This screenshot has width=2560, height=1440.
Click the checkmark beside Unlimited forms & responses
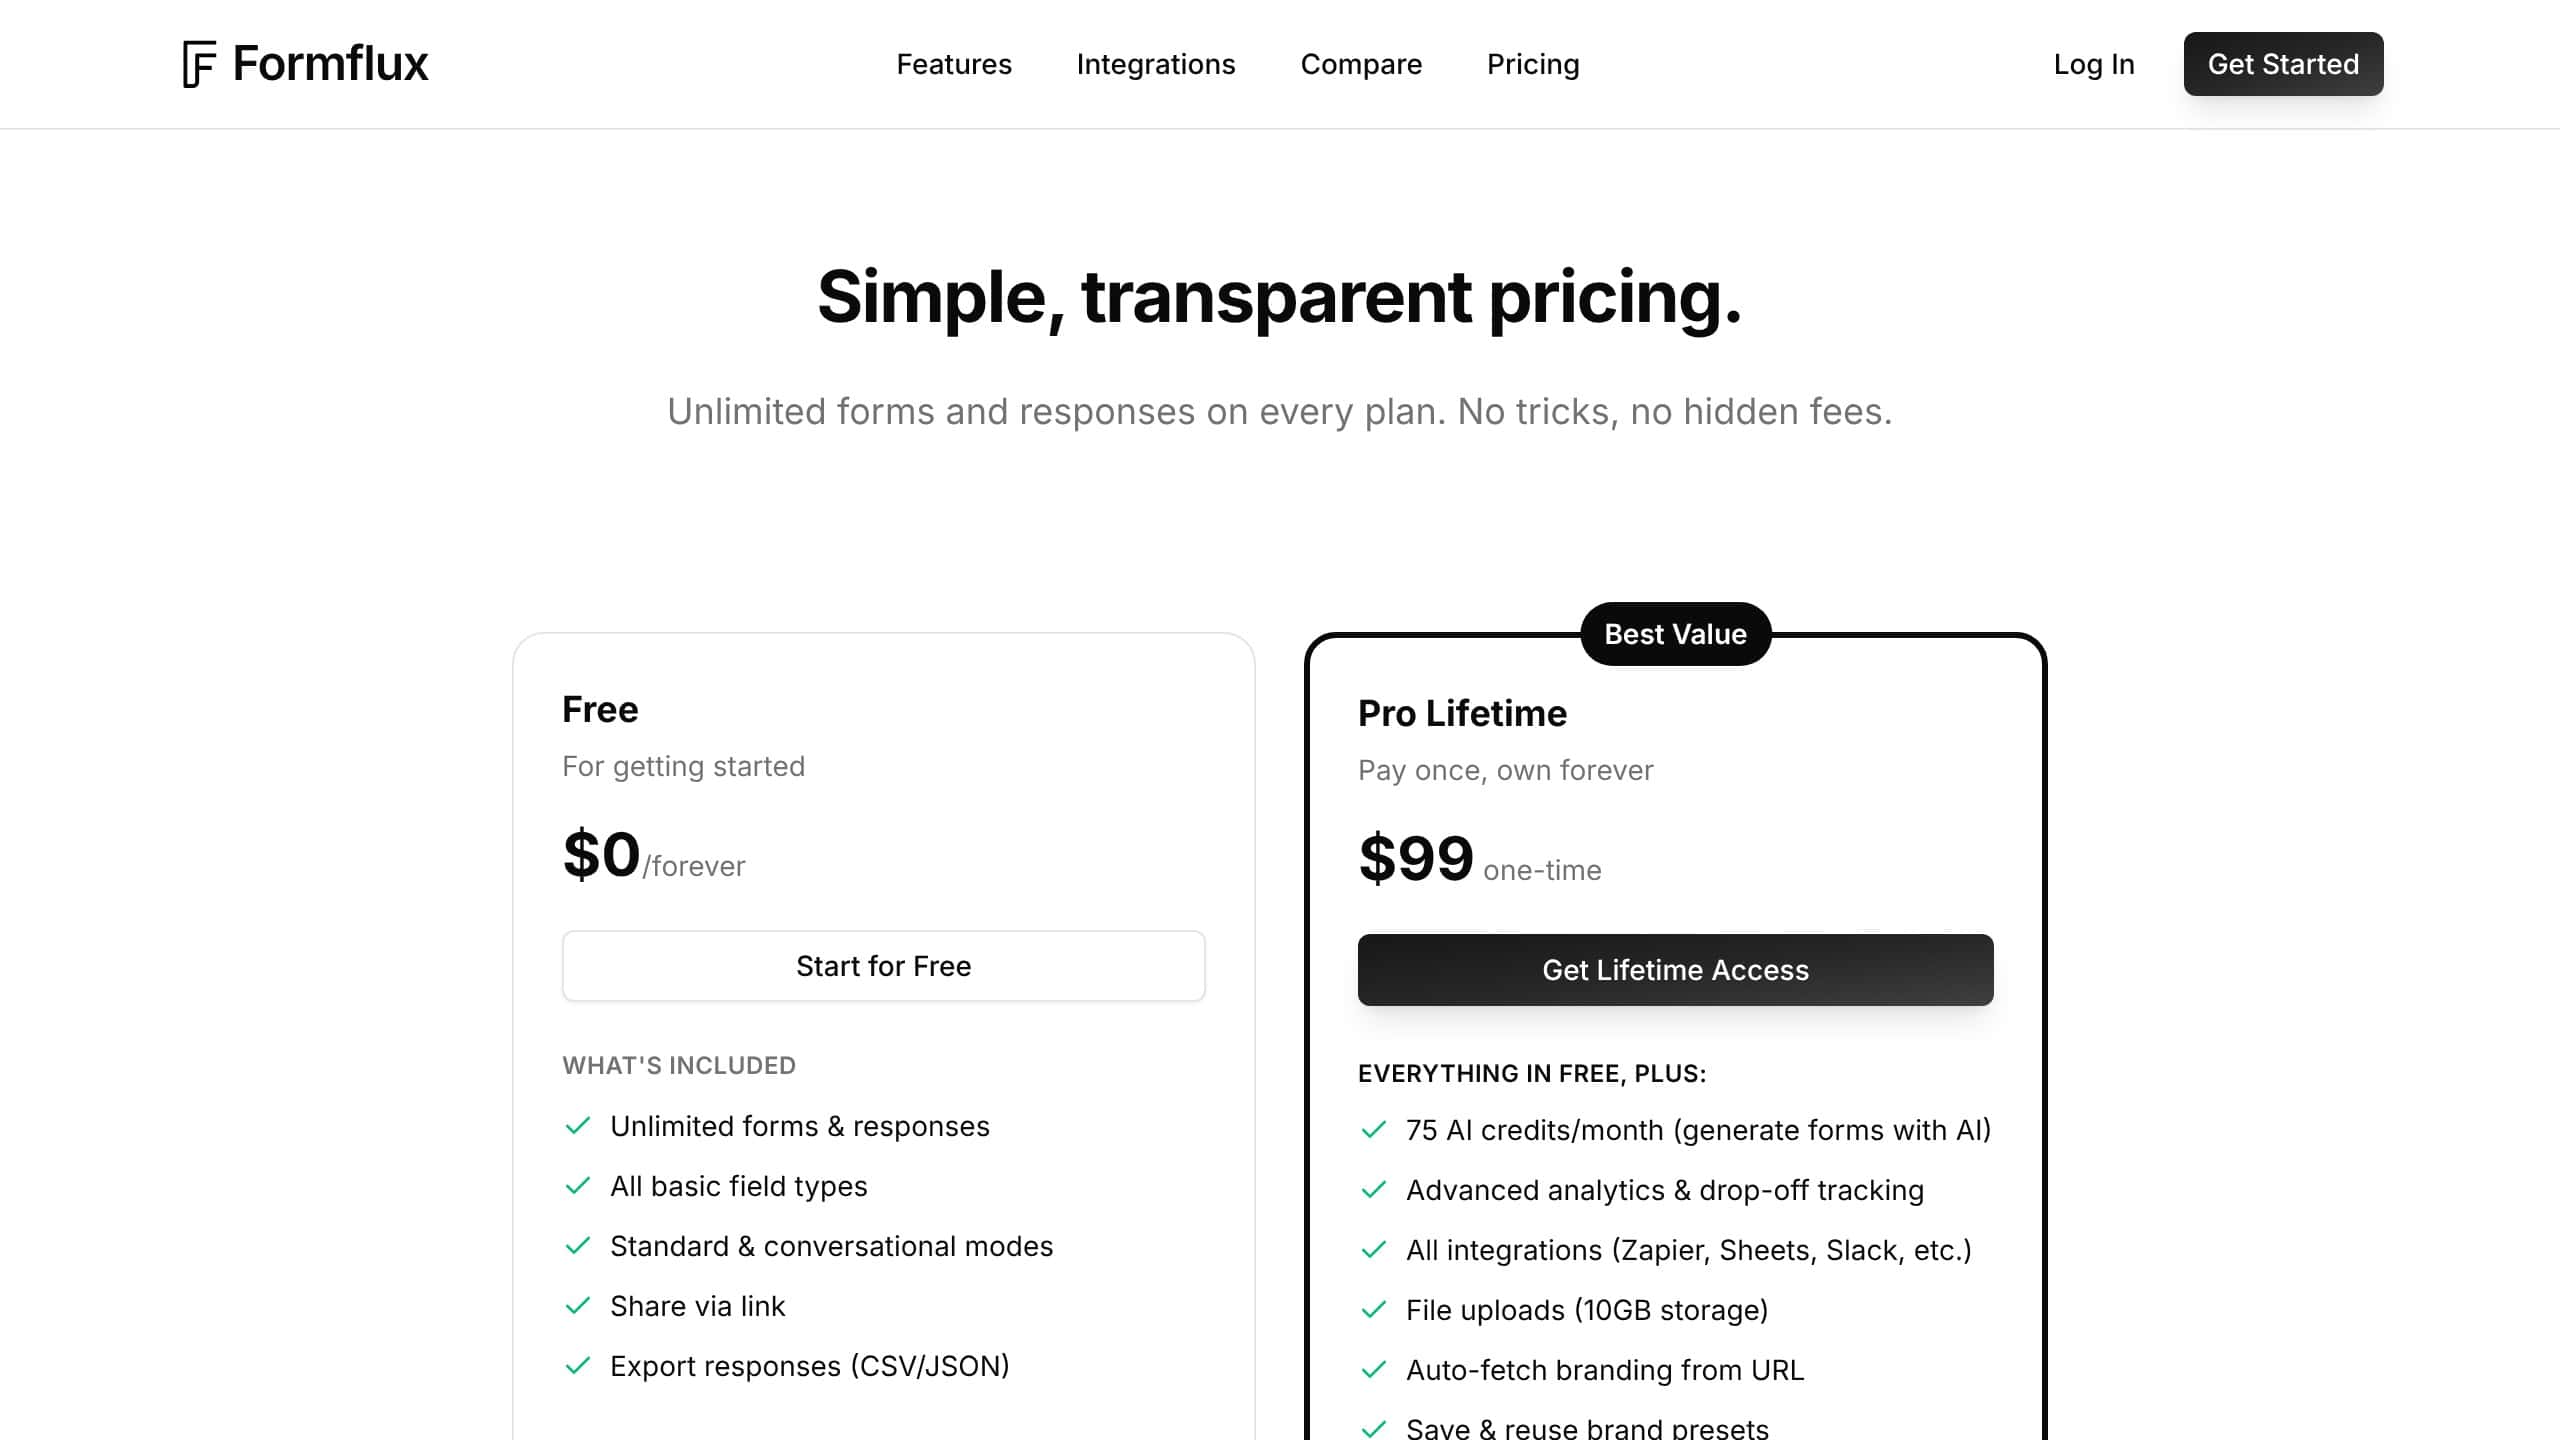coord(578,1126)
